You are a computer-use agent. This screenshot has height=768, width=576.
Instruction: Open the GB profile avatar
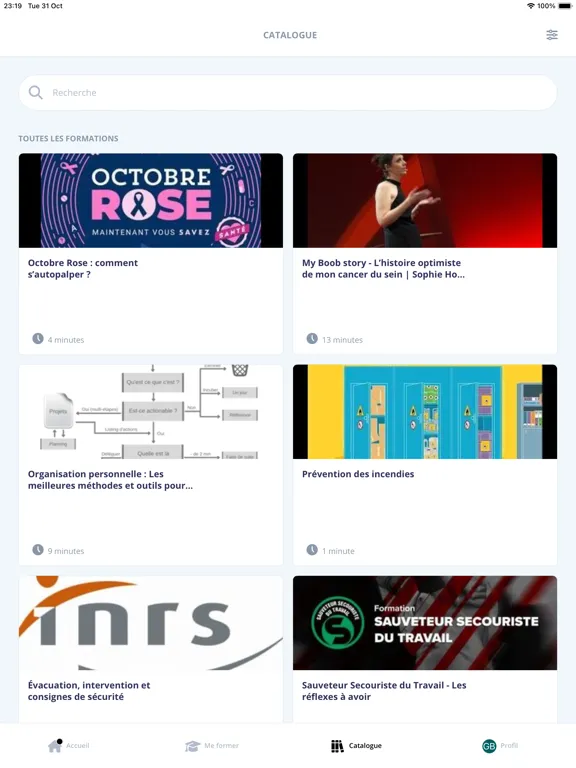[x=489, y=746]
